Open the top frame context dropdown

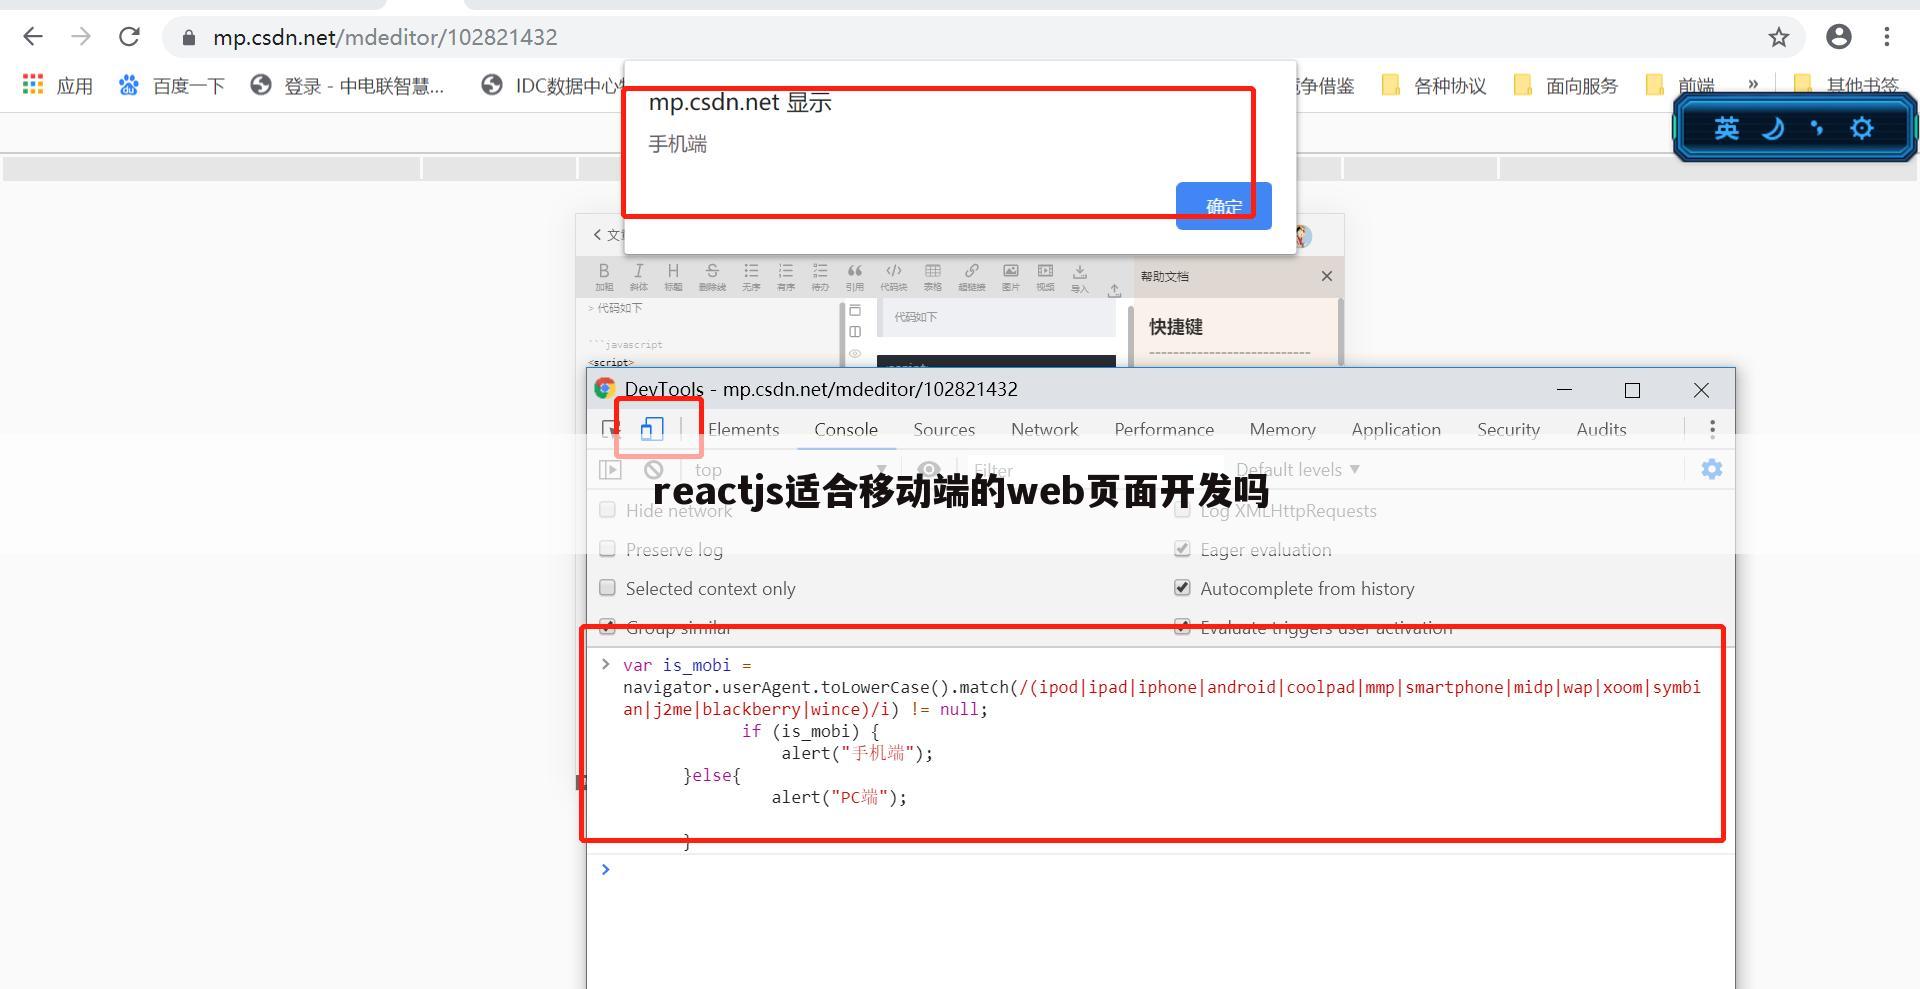(708, 469)
